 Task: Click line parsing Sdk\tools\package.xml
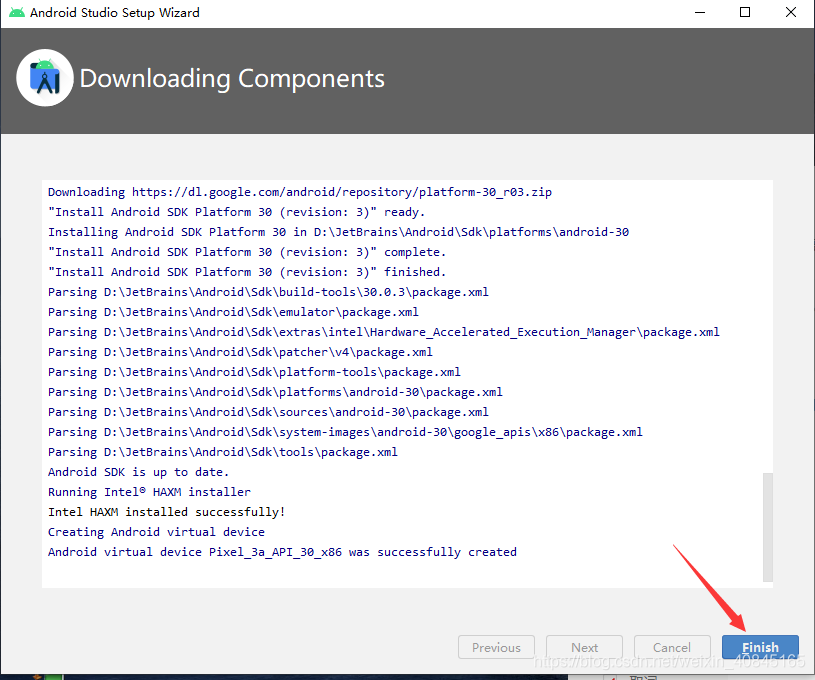point(223,452)
